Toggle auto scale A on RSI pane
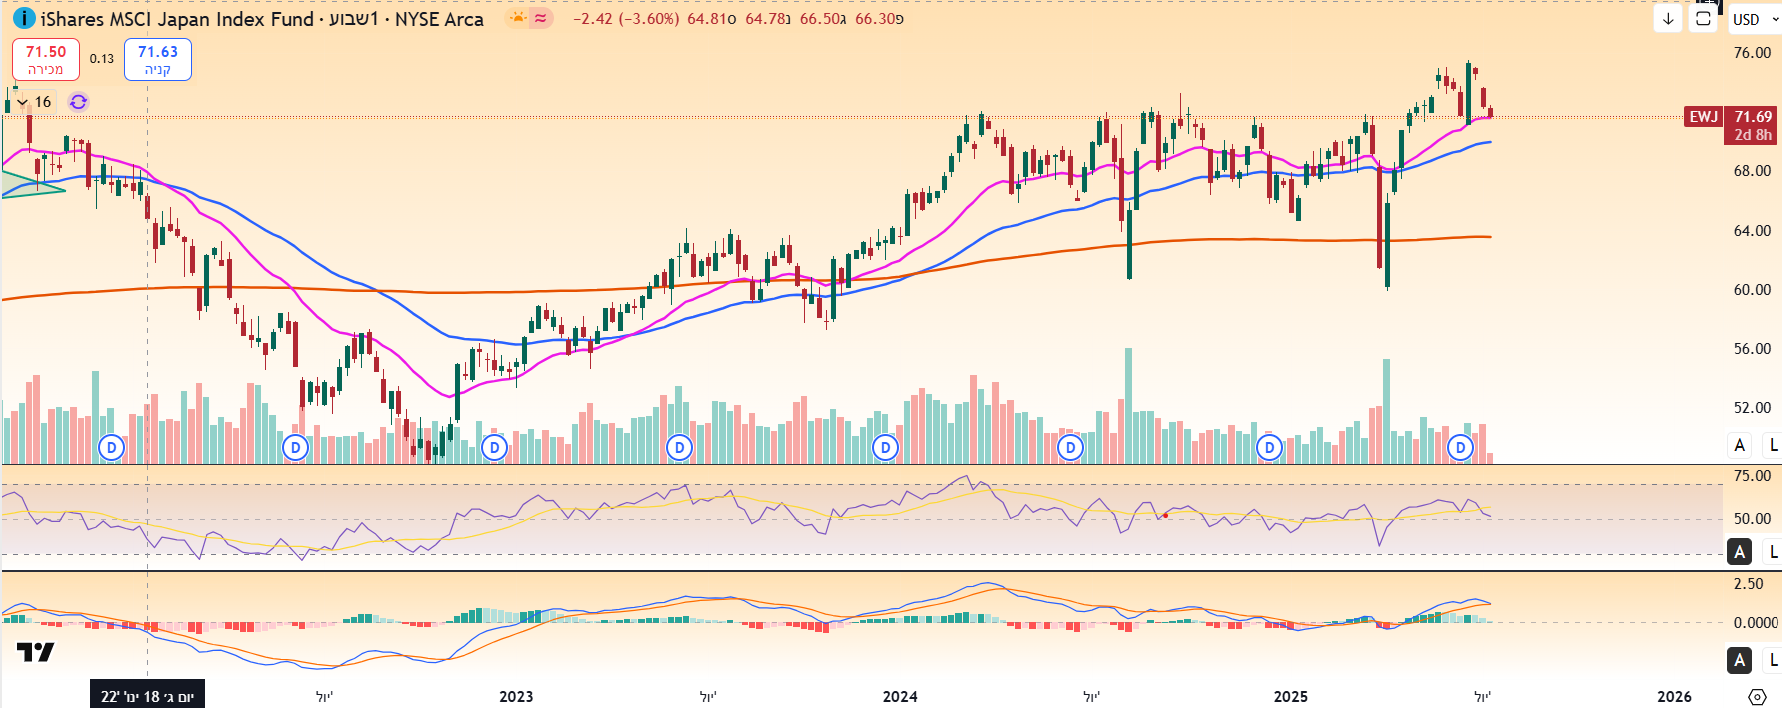1782x708 pixels. (1740, 551)
